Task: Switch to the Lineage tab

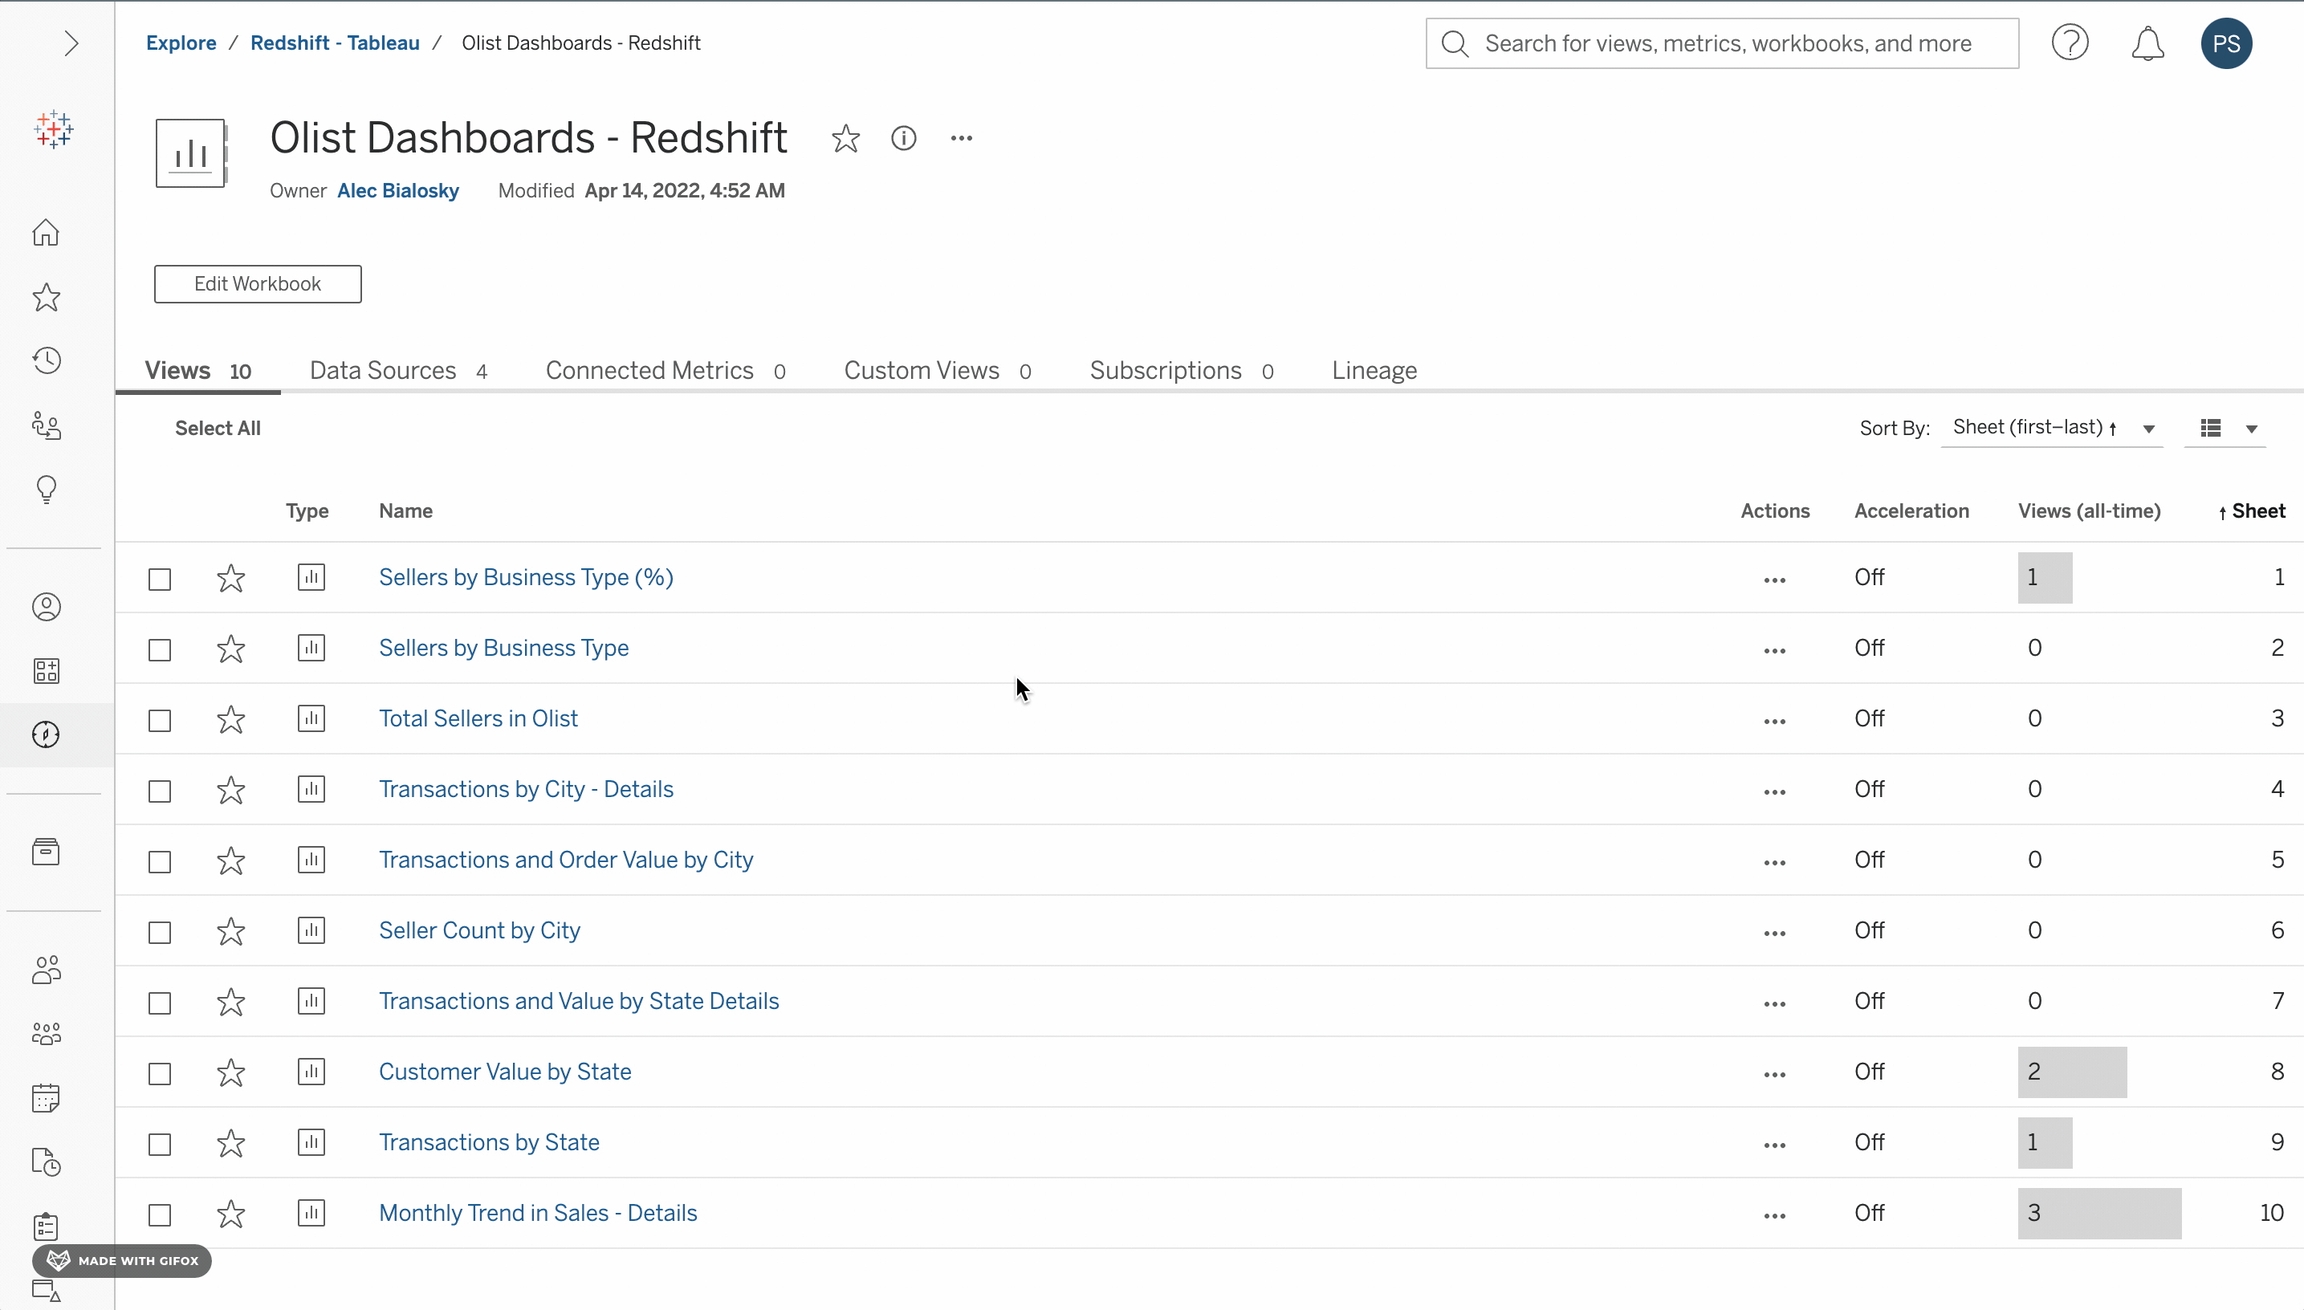Action: [1374, 371]
